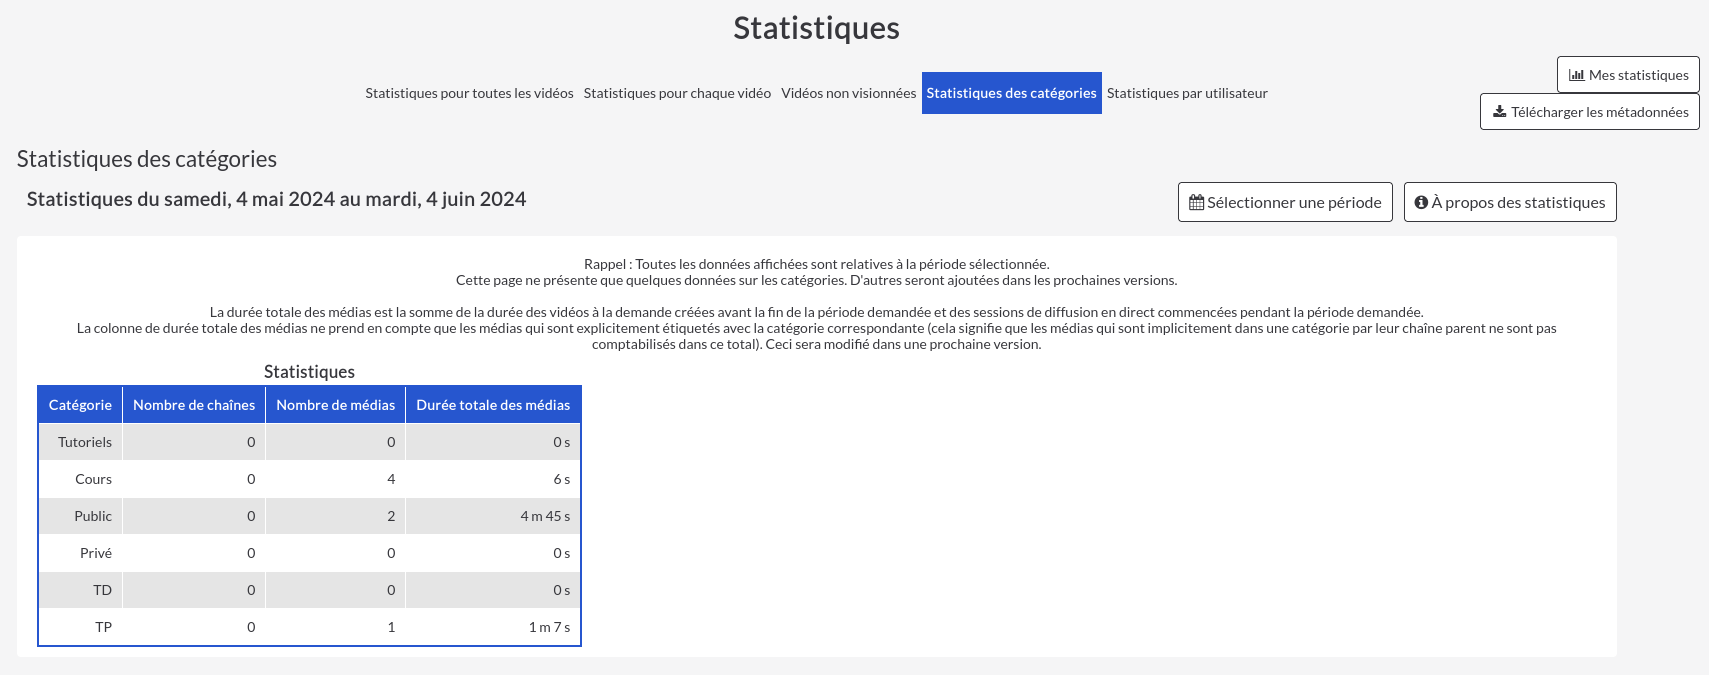Select the Statistiques des catégories tab
This screenshot has width=1709, height=675.
[1012, 93]
